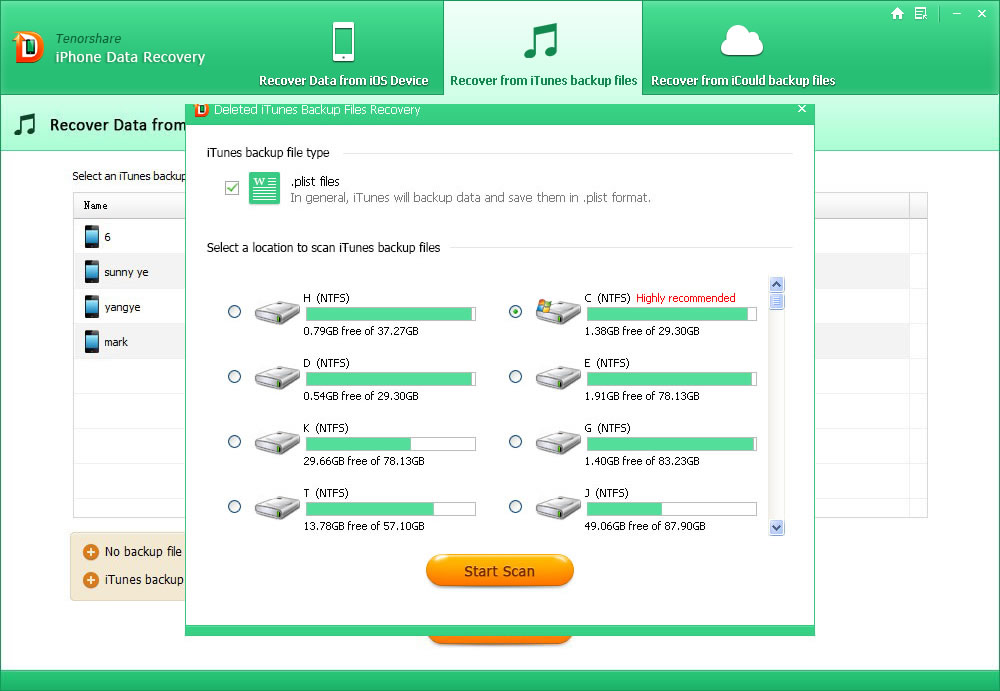Screen dimensions: 1000x691
Task: Click the iPhone icon beside 'mark'
Action: point(92,341)
